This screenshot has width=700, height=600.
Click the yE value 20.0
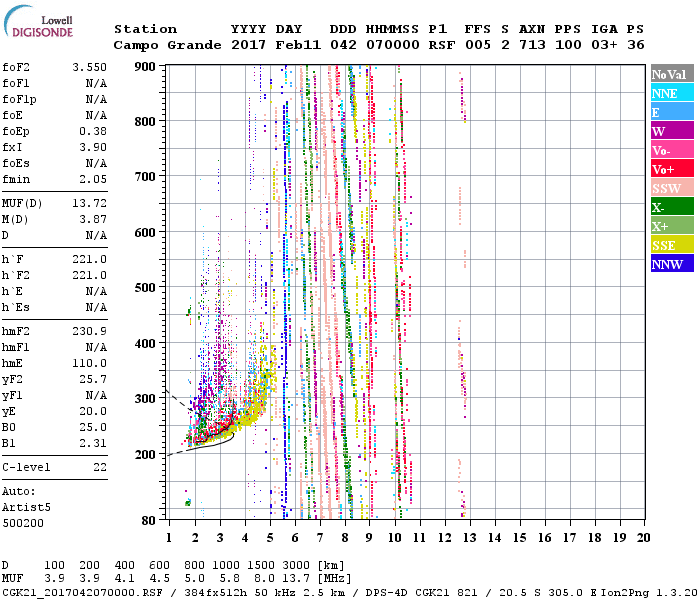93,412
